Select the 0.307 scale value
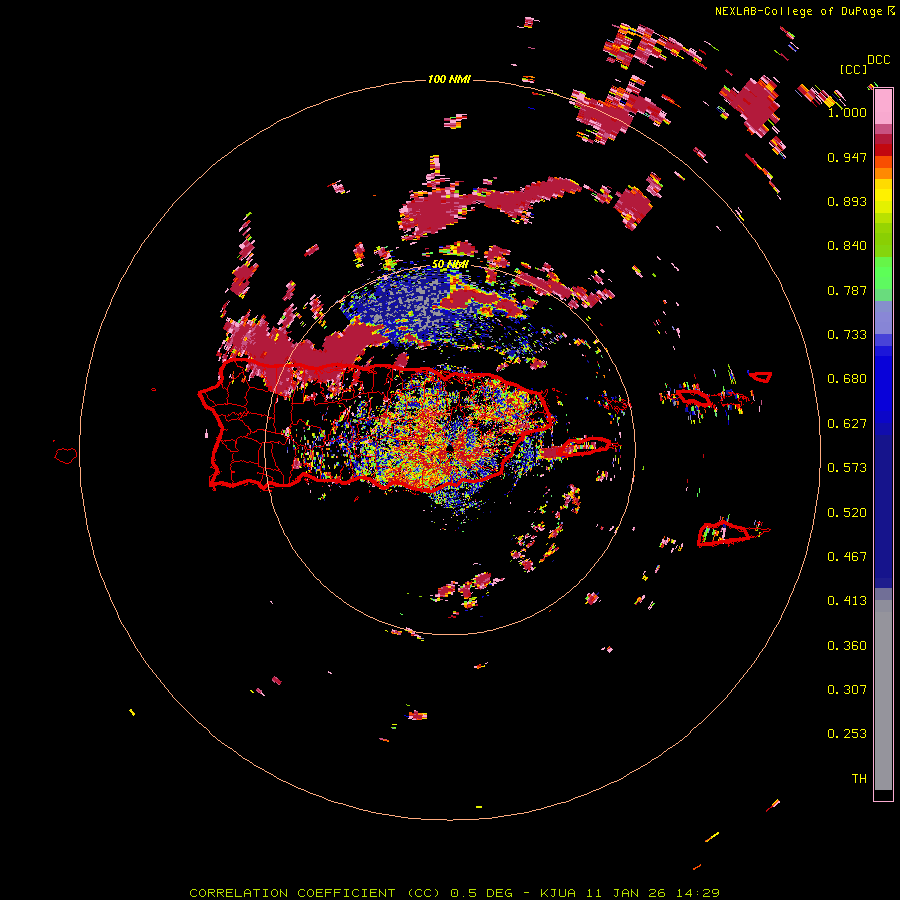 [847, 690]
